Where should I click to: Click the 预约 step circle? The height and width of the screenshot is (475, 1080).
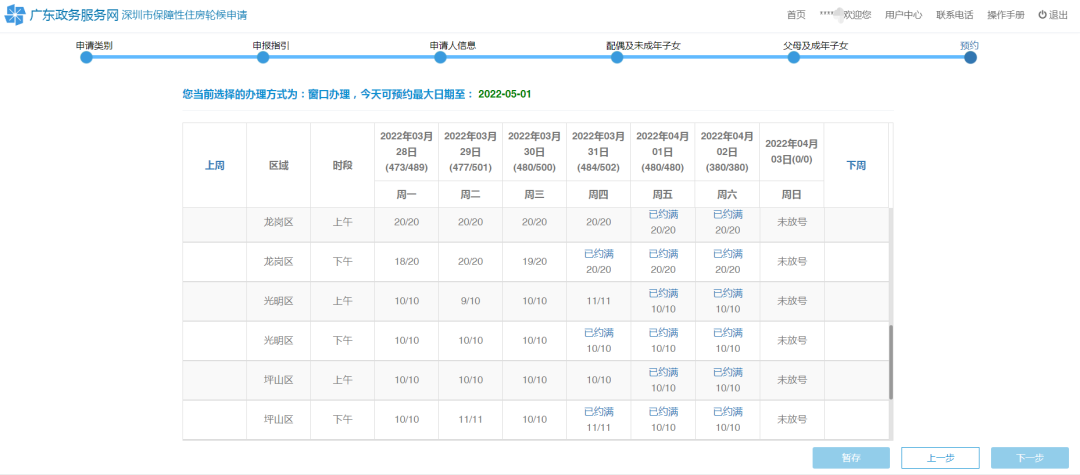pos(970,58)
